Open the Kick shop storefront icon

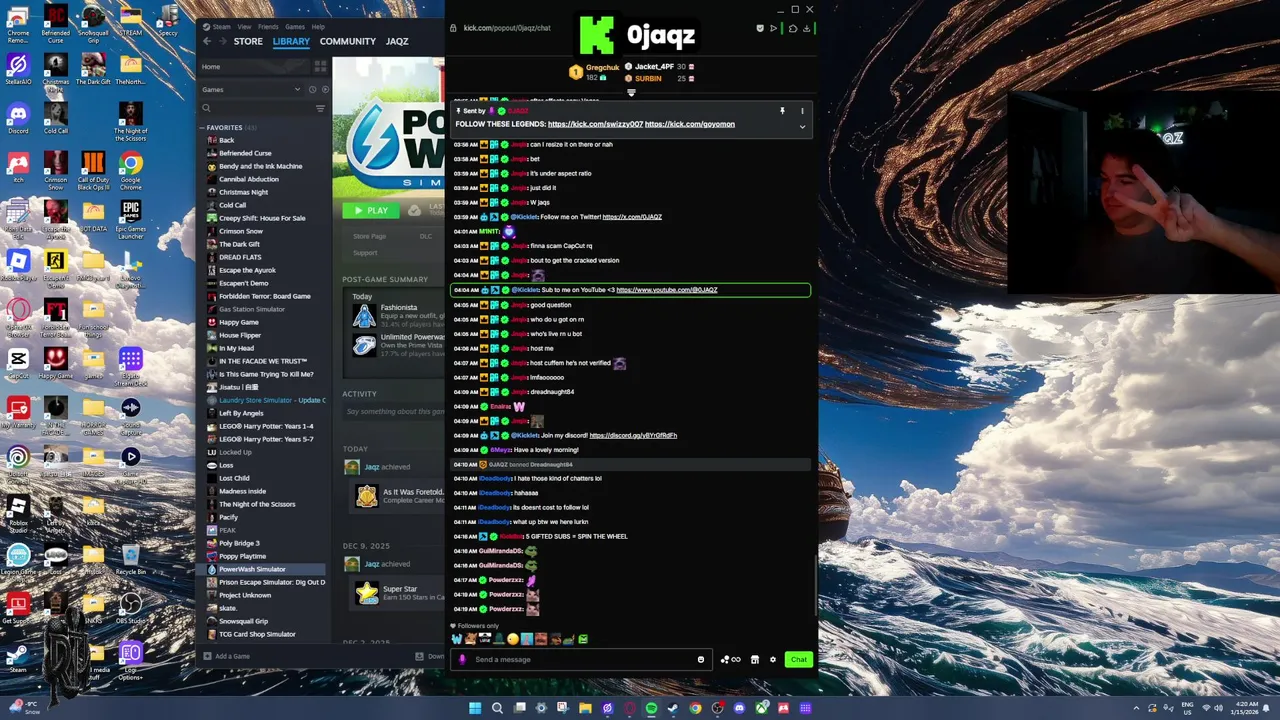pyautogui.click(x=755, y=659)
